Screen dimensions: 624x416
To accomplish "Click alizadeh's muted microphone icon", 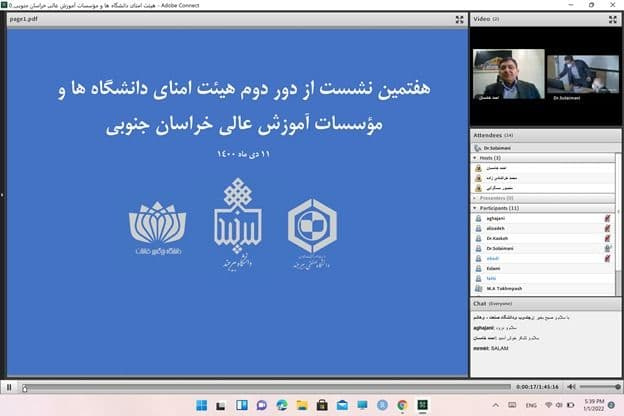I will tap(607, 229).
